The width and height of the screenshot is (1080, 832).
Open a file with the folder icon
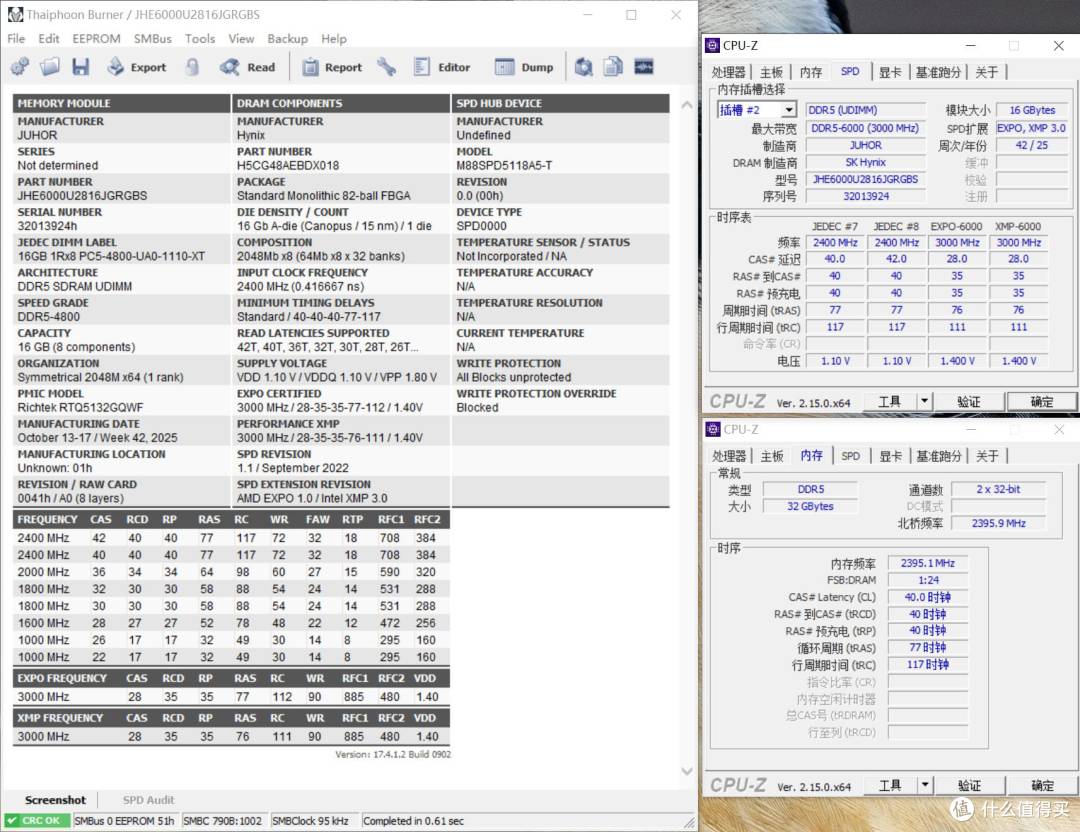[x=50, y=67]
